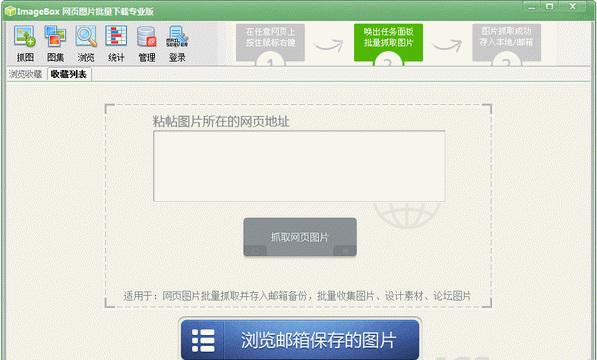Open the 抓图 capture tool
The image size is (597, 360).
(x=25, y=43)
